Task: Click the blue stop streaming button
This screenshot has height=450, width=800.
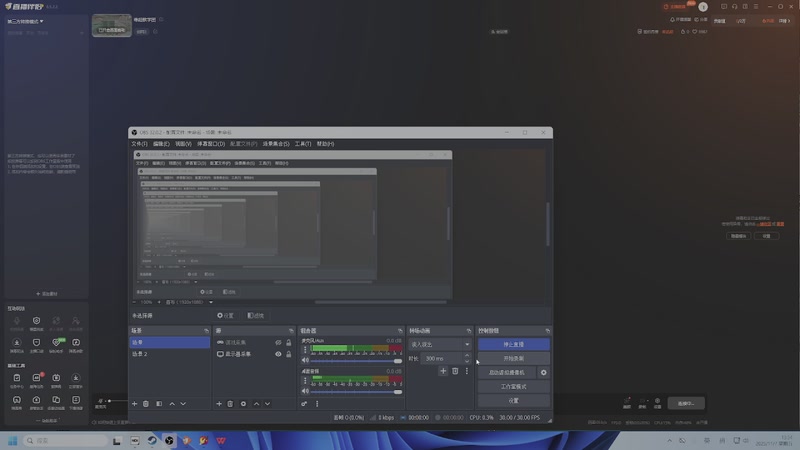Action: point(514,344)
